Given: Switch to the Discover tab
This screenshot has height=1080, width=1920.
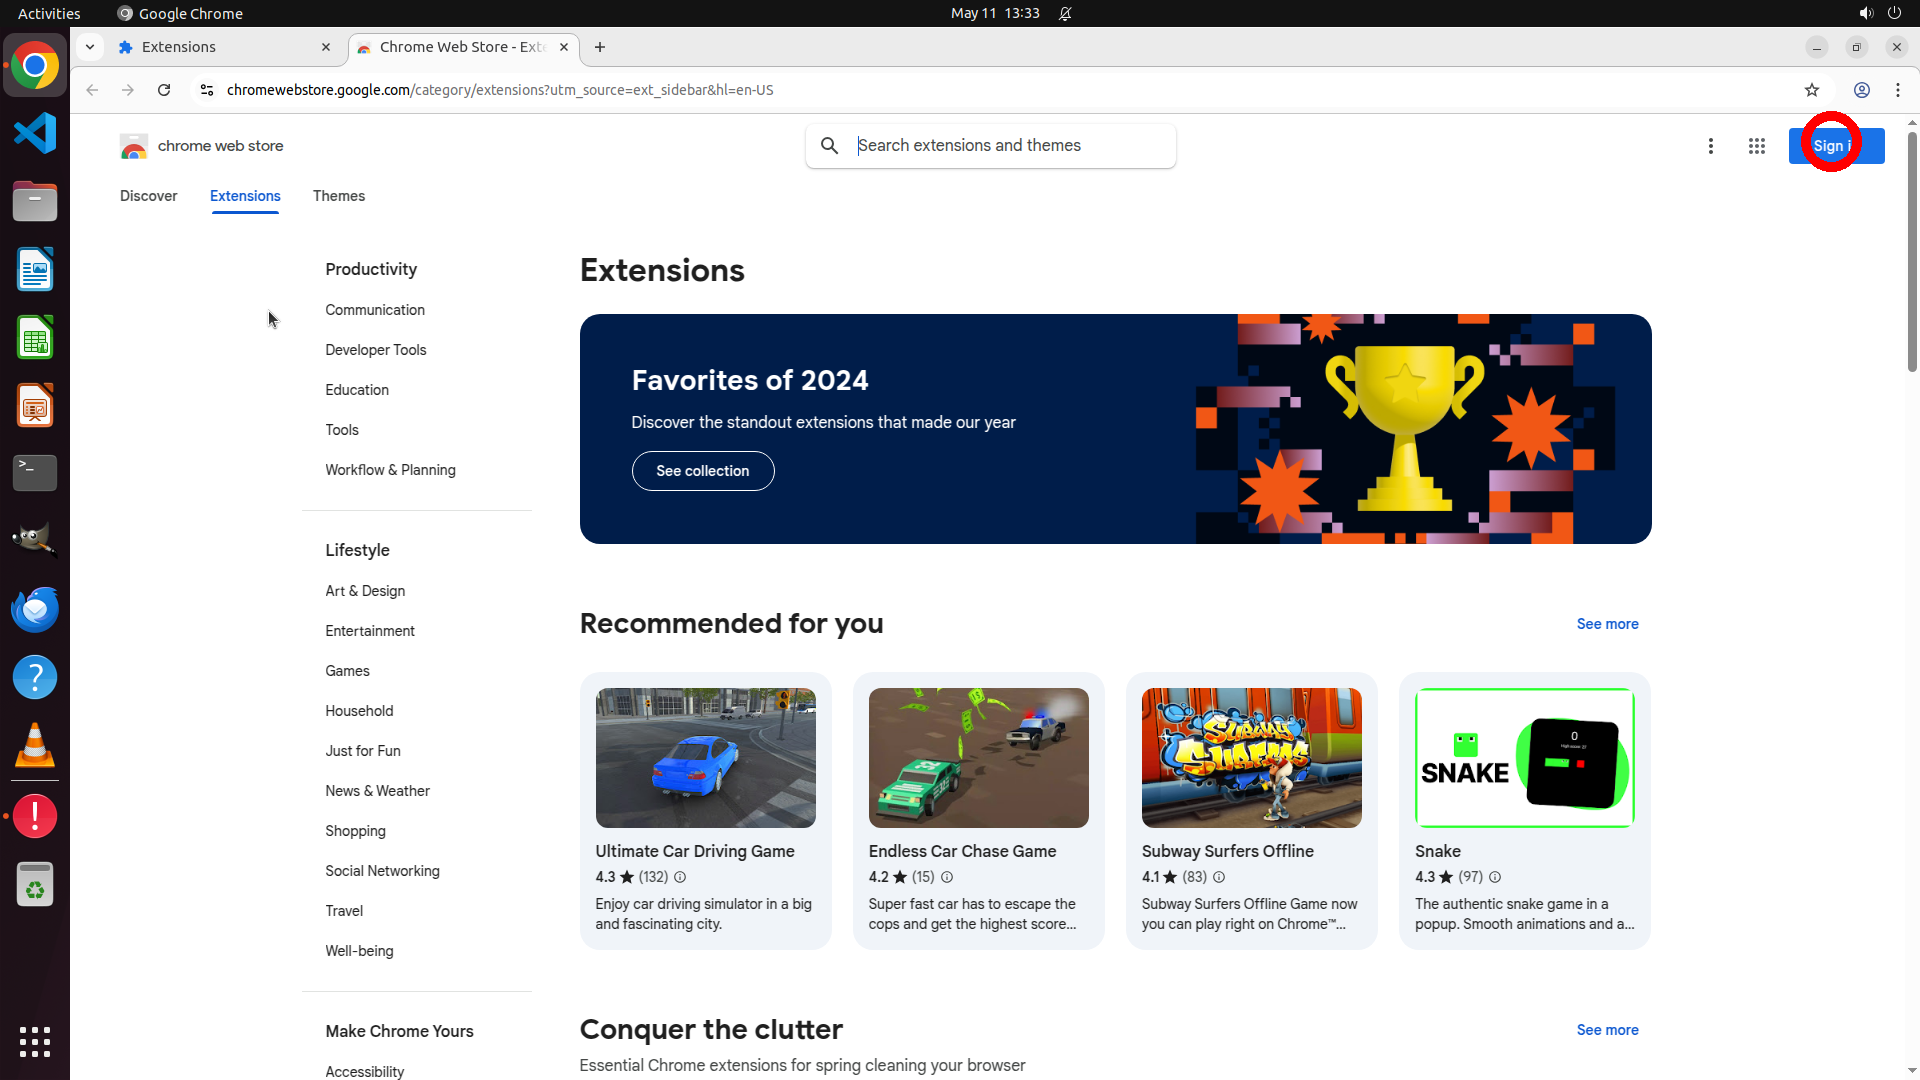Looking at the screenshot, I should click(148, 196).
